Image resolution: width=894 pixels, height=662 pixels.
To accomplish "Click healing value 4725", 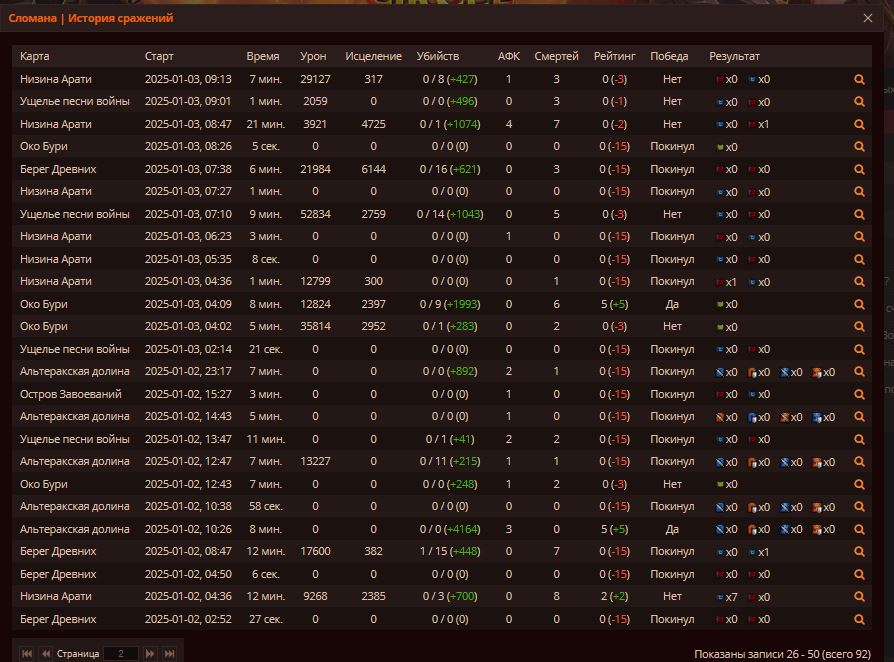I will tap(373, 124).
